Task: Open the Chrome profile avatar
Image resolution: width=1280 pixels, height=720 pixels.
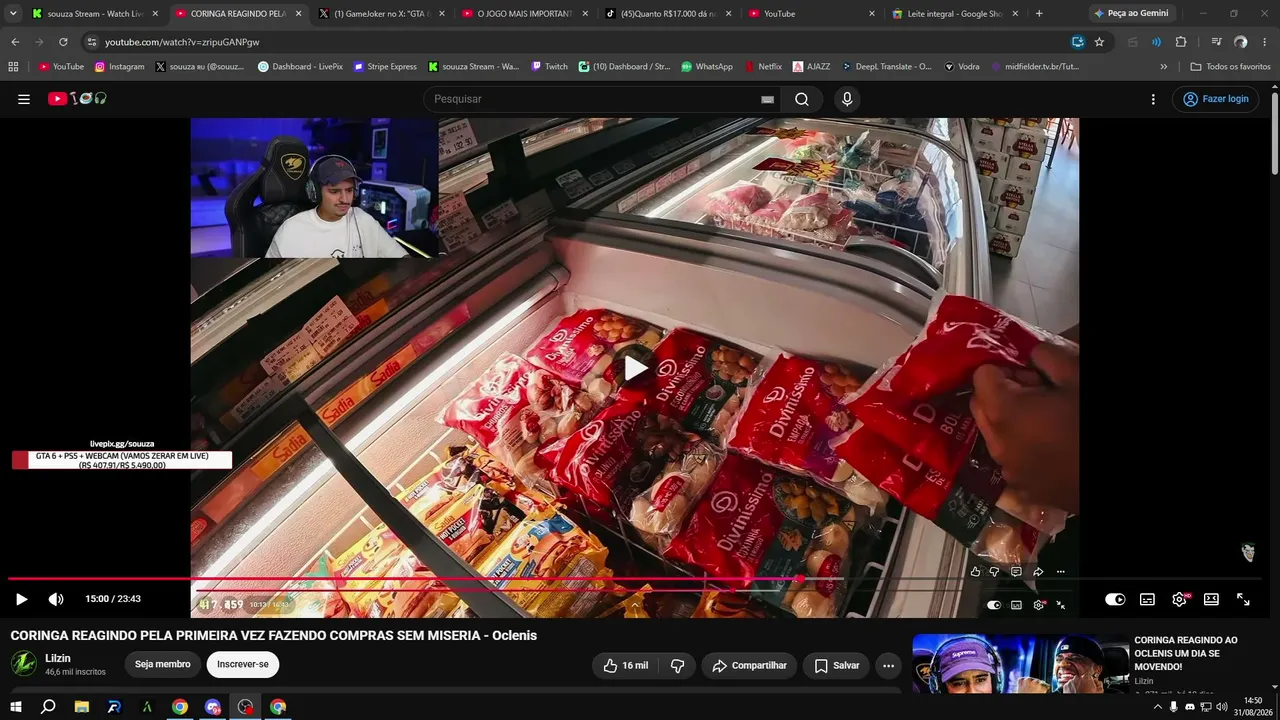Action: coord(1240,42)
